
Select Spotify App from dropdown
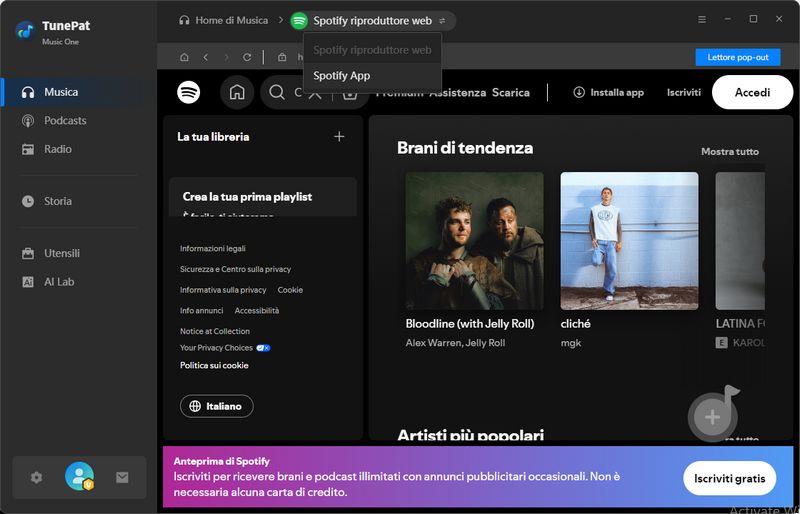[372, 76]
